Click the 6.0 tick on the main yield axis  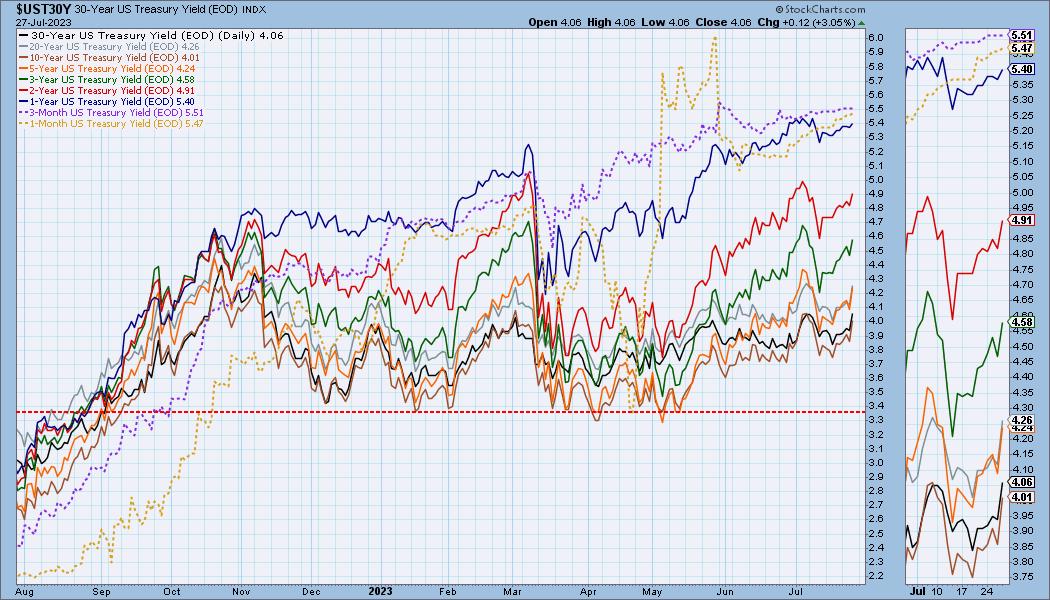[x=877, y=38]
